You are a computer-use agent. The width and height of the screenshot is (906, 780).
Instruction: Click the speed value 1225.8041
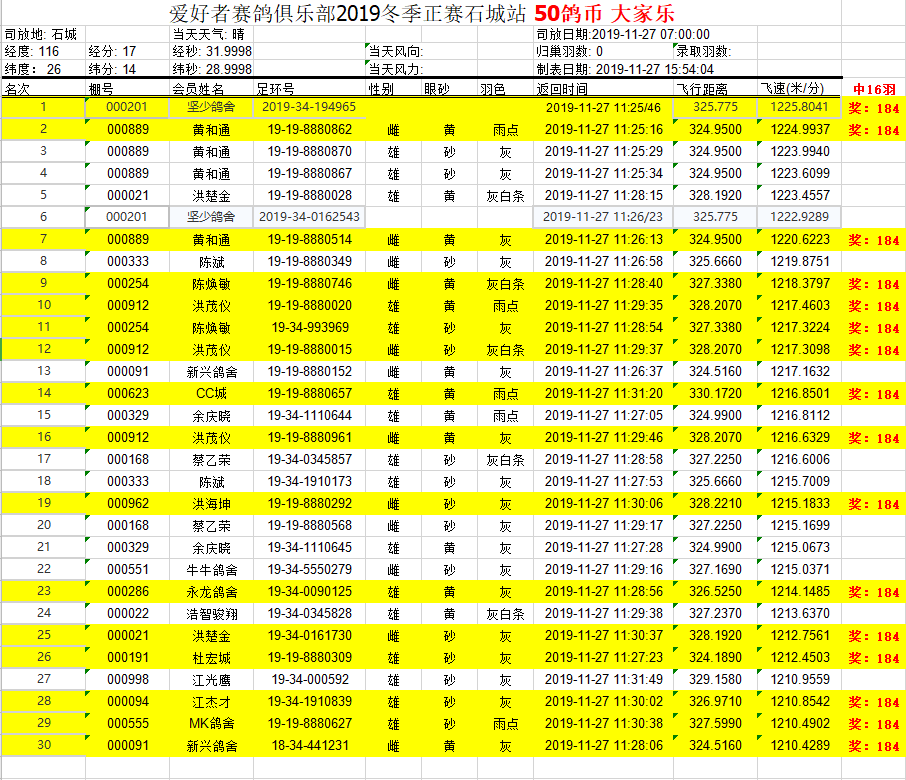[800, 107]
